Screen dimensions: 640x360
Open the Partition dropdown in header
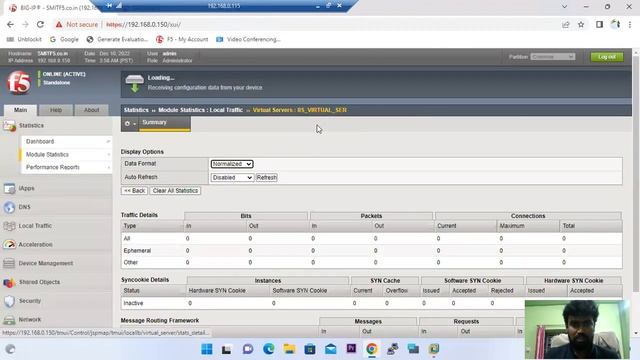(x=553, y=57)
